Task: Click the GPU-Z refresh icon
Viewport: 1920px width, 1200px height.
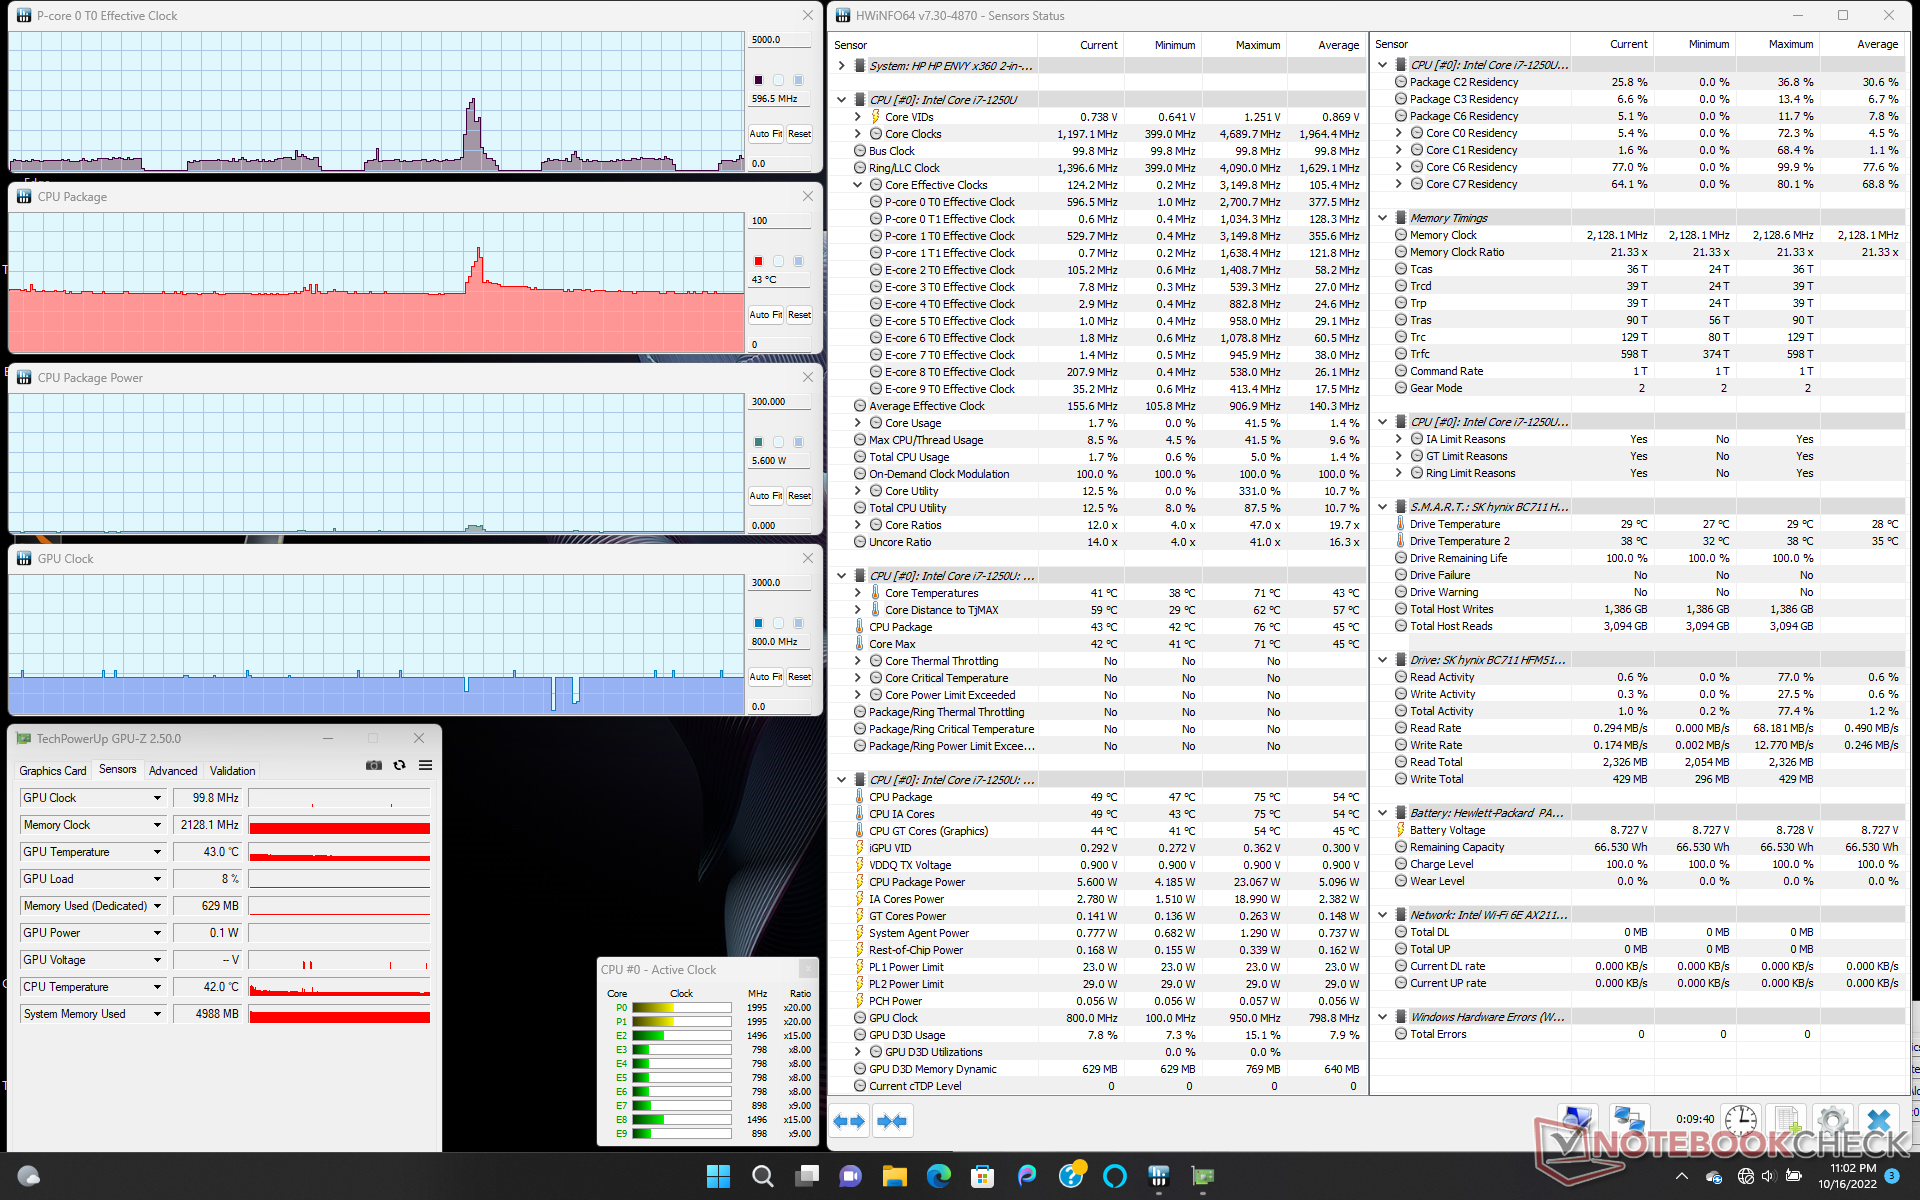Action: (399, 765)
